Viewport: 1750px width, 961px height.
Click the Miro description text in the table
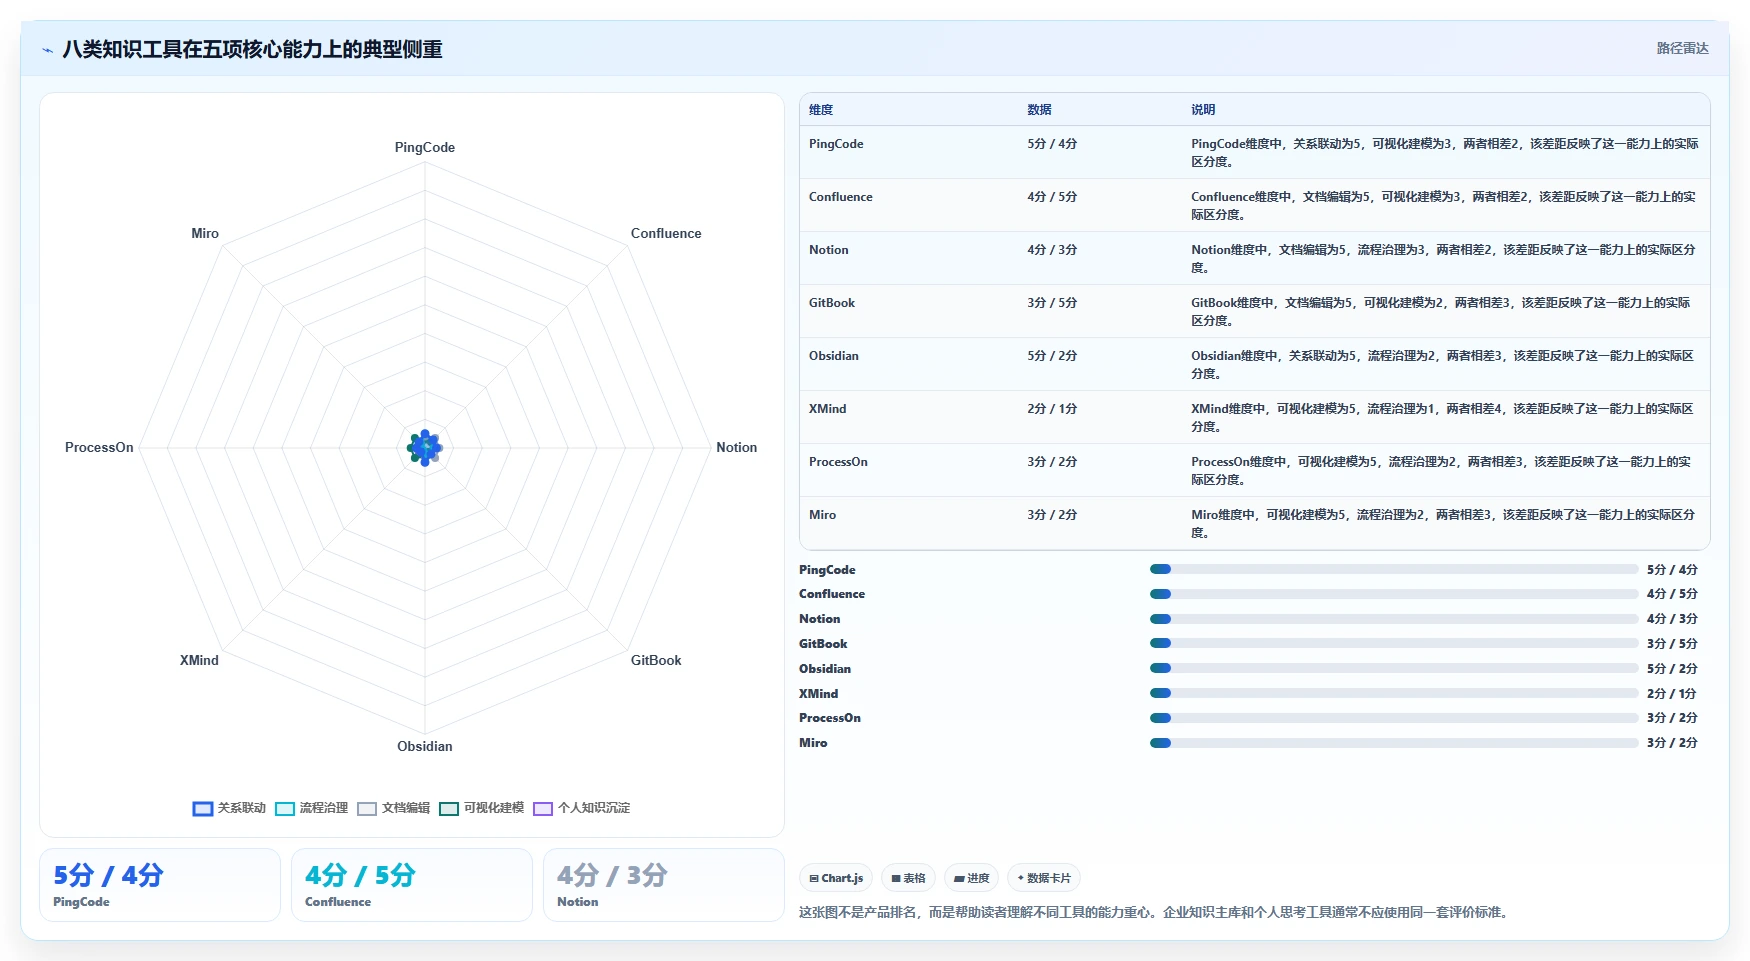pyautogui.click(x=1444, y=524)
